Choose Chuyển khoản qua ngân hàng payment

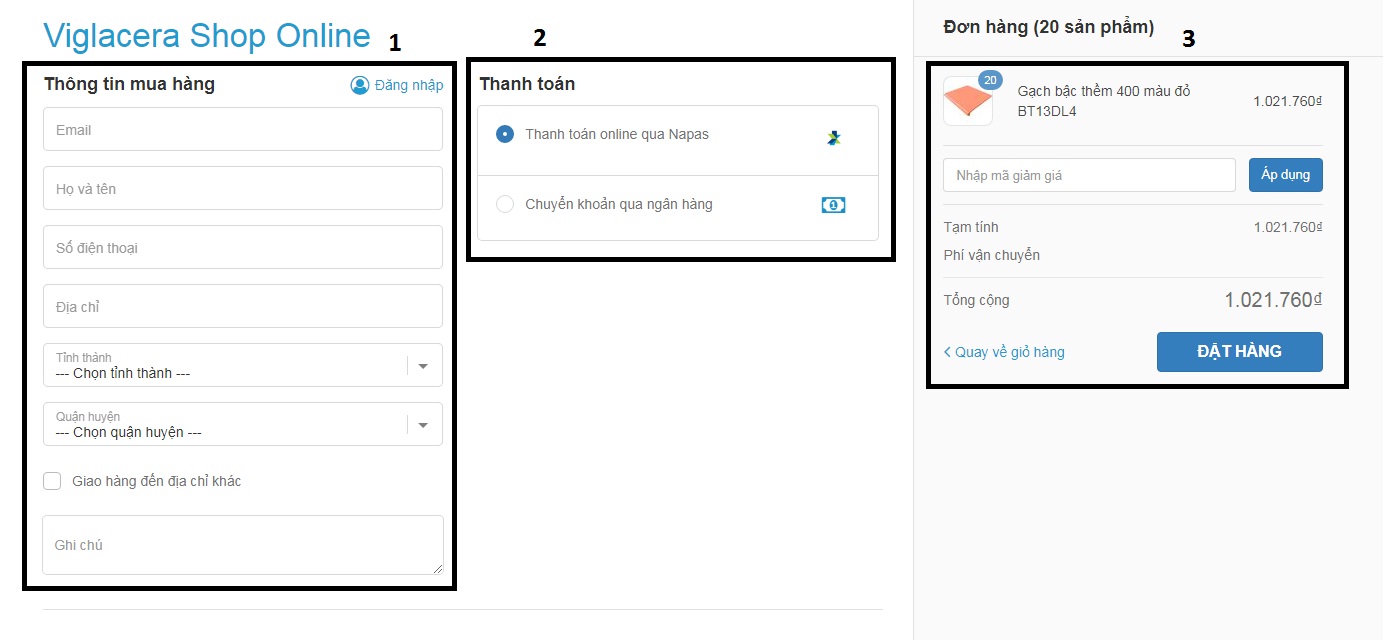[x=505, y=204]
